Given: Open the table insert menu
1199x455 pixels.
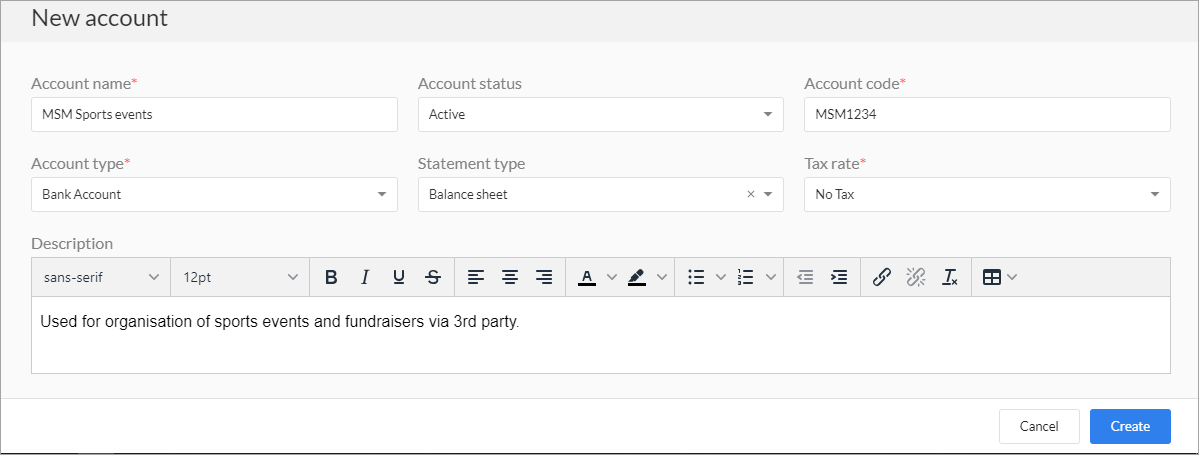Looking at the screenshot, I should (999, 277).
